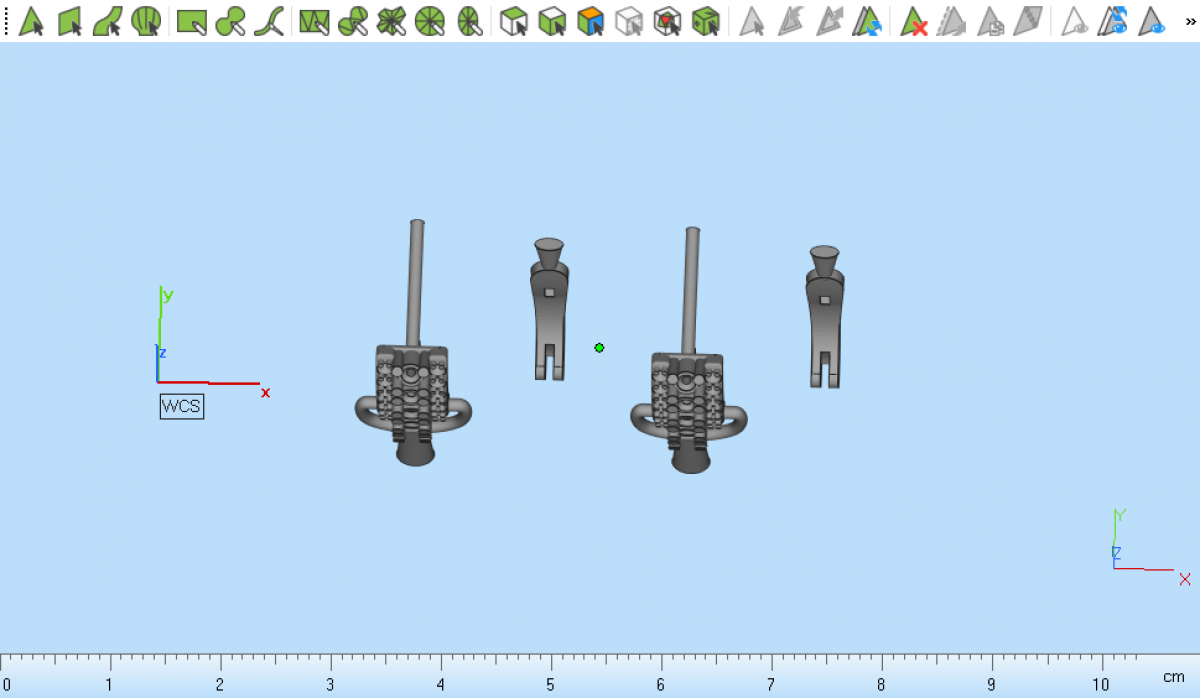Select the Mark Surface tool
Image resolution: width=1200 pixels, height=698 pixels.
point(108,21)
